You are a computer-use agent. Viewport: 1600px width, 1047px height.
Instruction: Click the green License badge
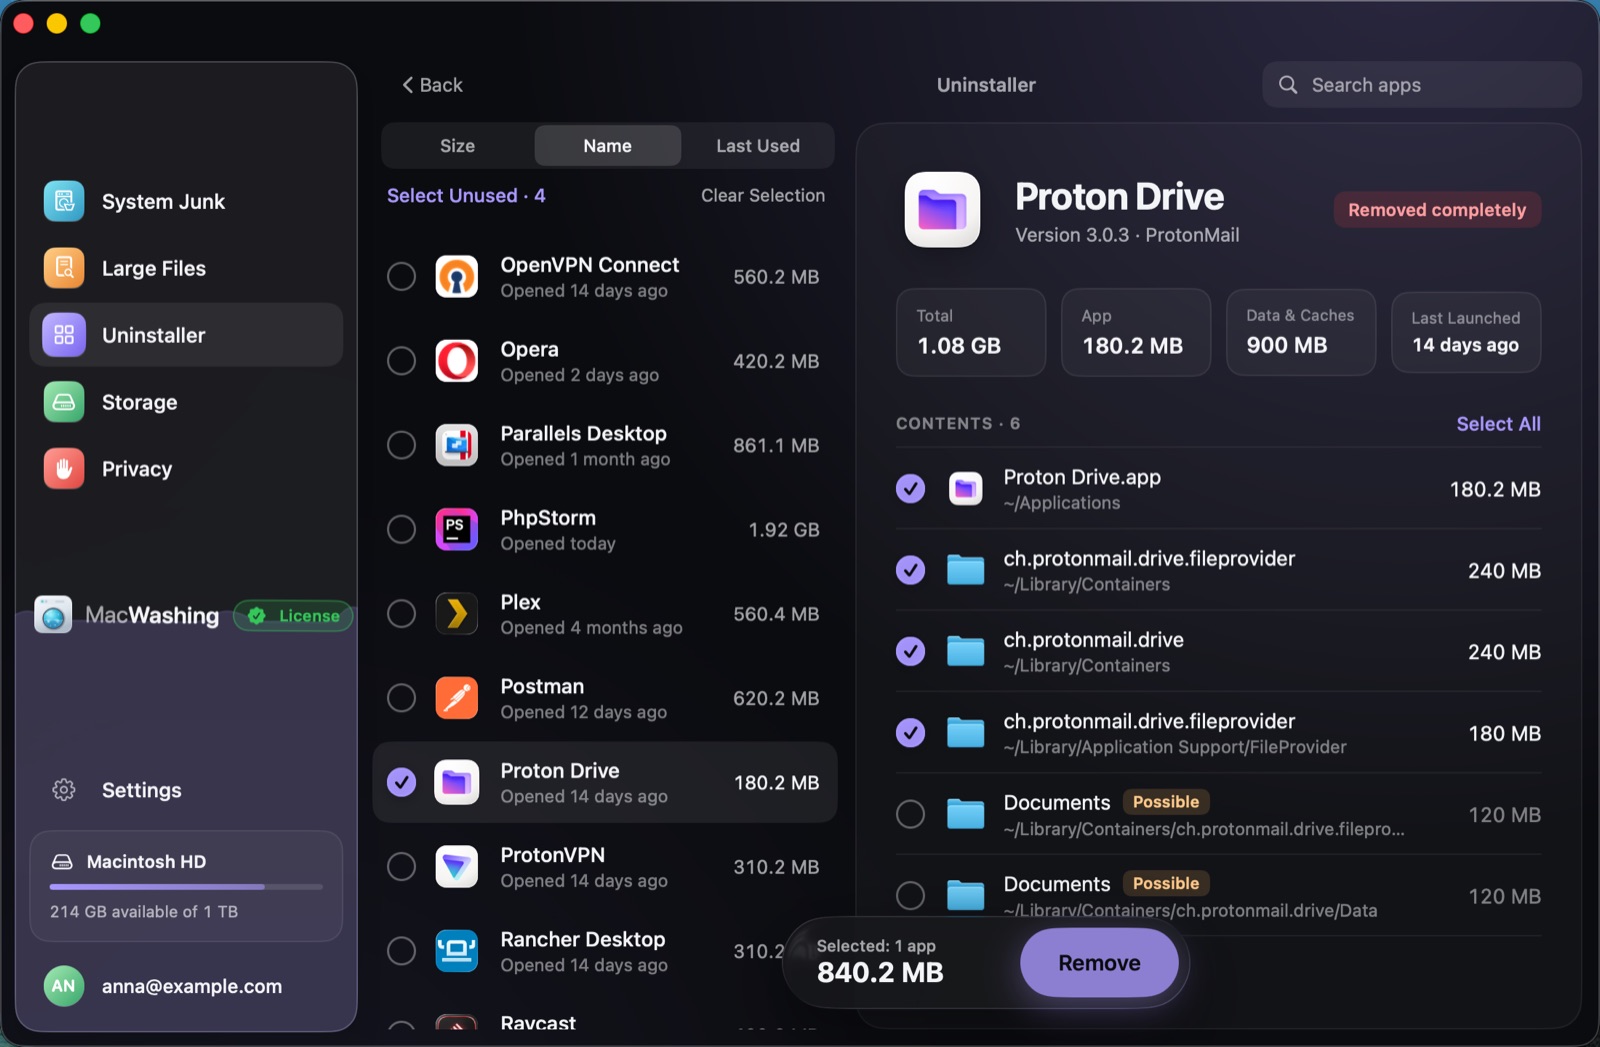point(294,616)
